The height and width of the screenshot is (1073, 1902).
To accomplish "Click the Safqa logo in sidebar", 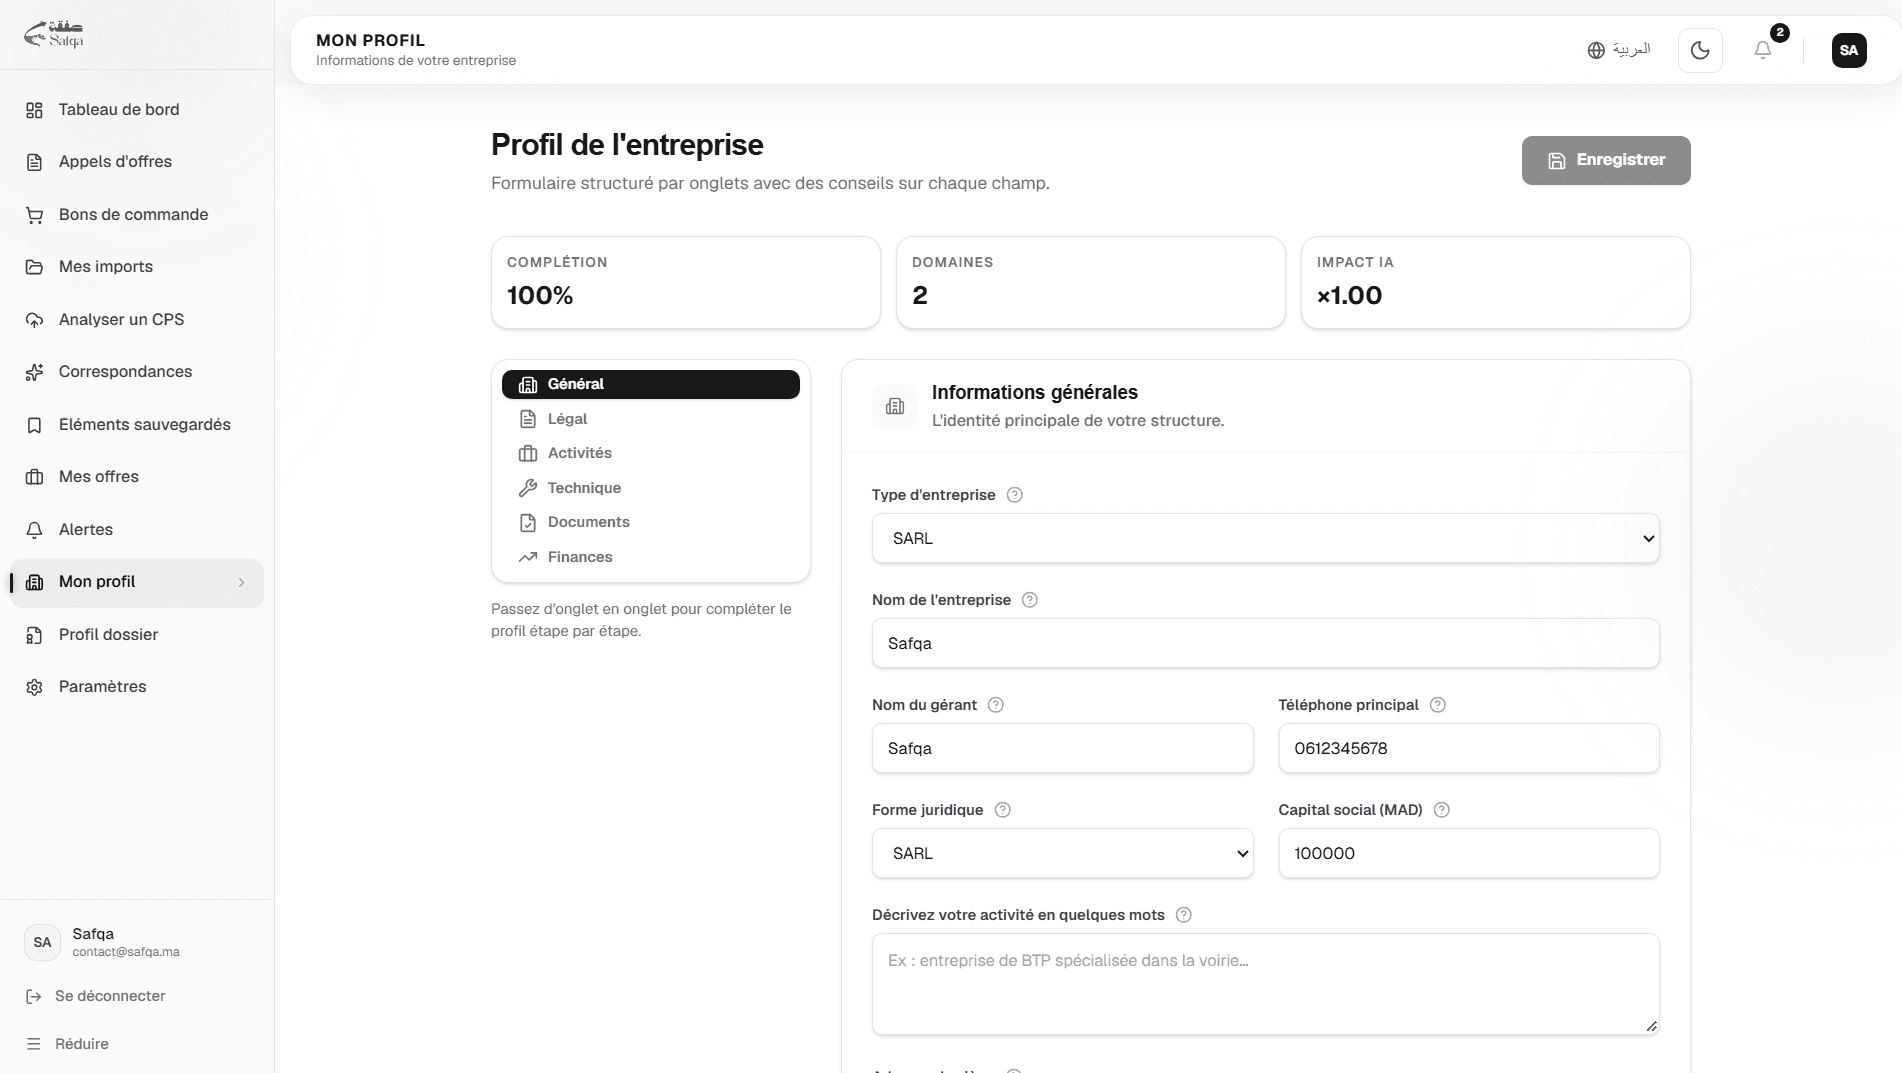I will point(53,34).
